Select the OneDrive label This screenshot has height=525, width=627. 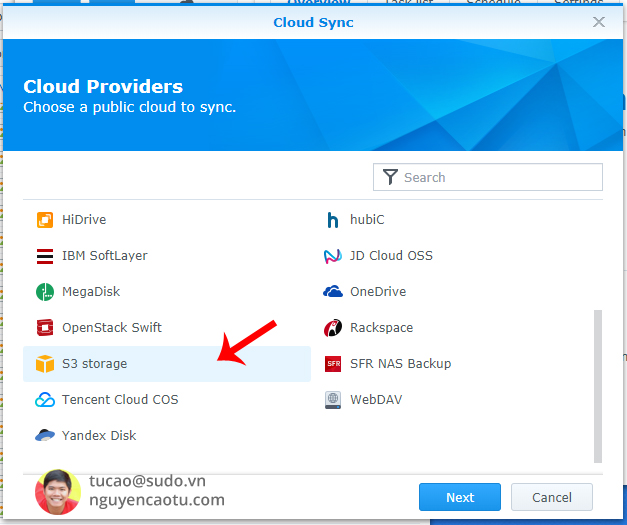[x=378, y=291]
